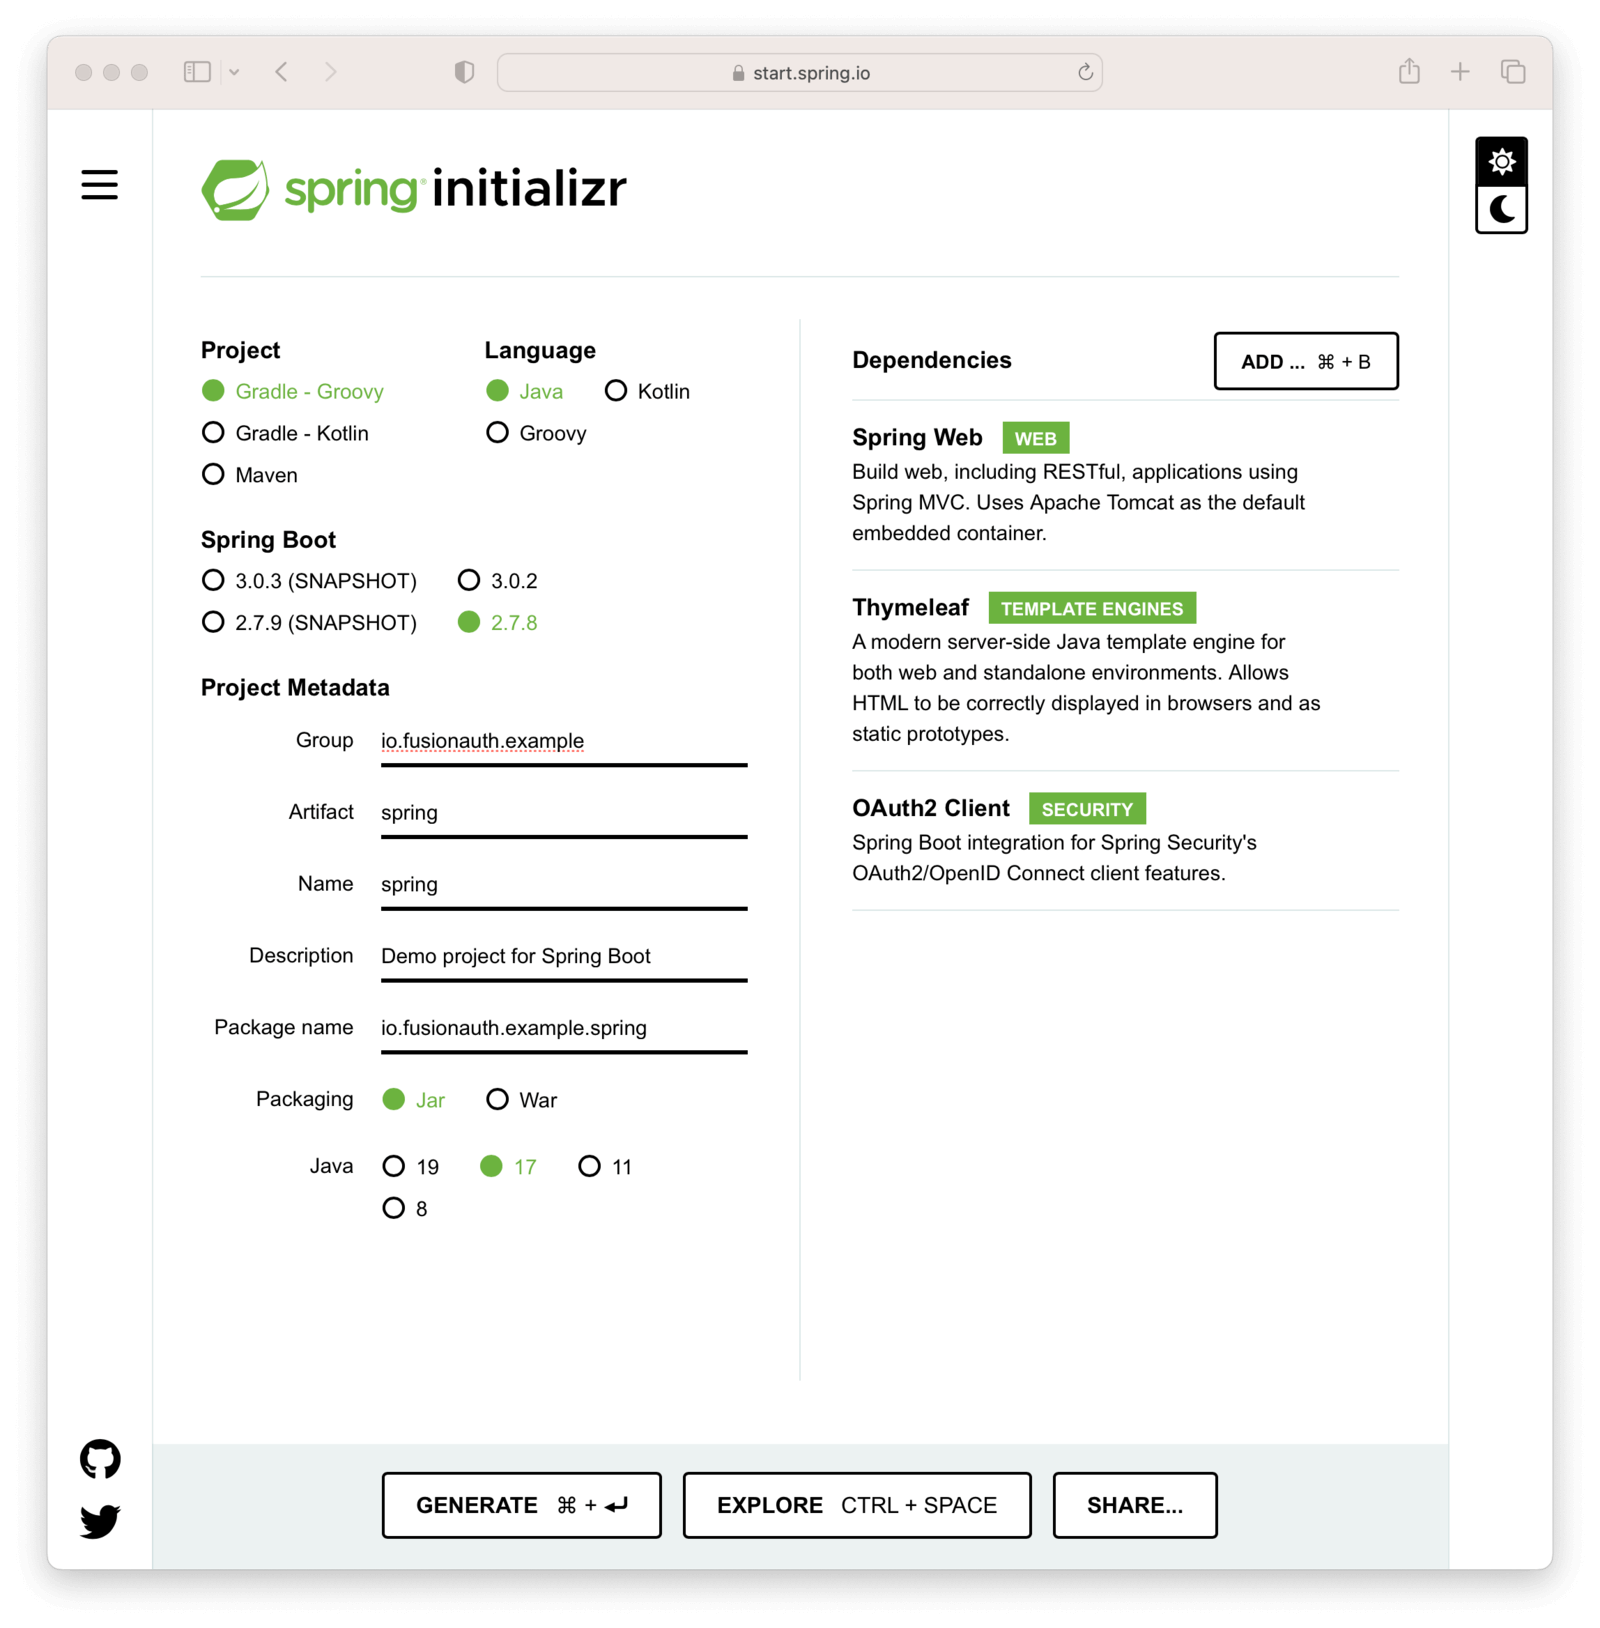This screenshot has width=1600, height=1628.
Task: Choose Java version 19
Action: [x=411, y=1167]
